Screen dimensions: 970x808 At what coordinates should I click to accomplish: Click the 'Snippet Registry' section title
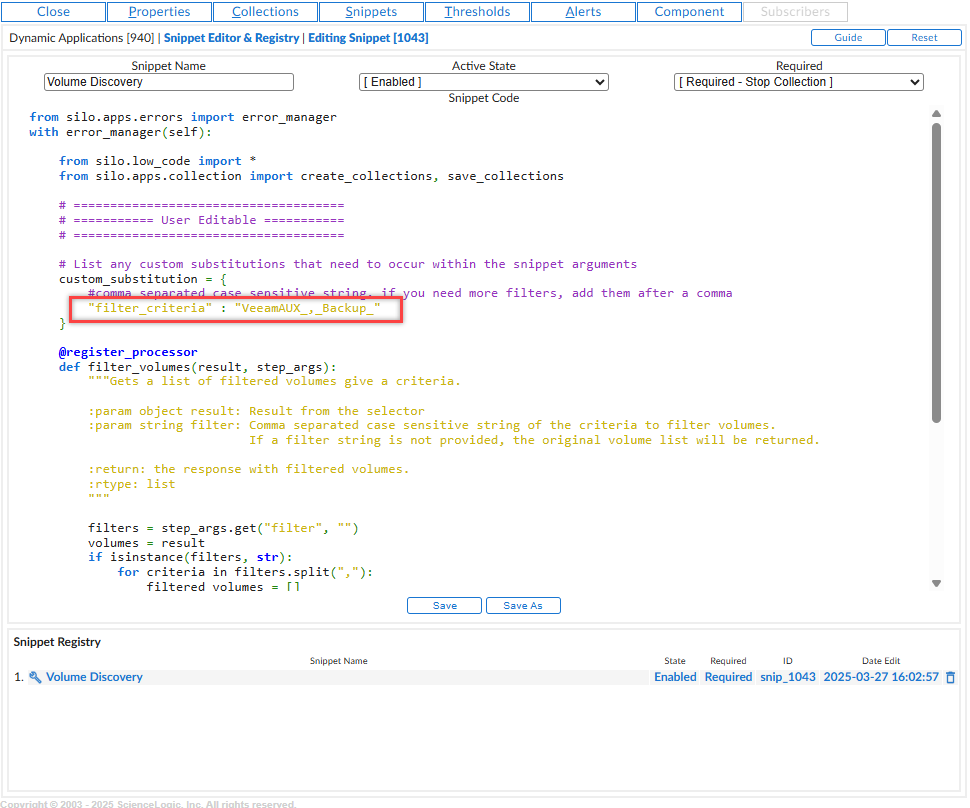pos(57,642)
